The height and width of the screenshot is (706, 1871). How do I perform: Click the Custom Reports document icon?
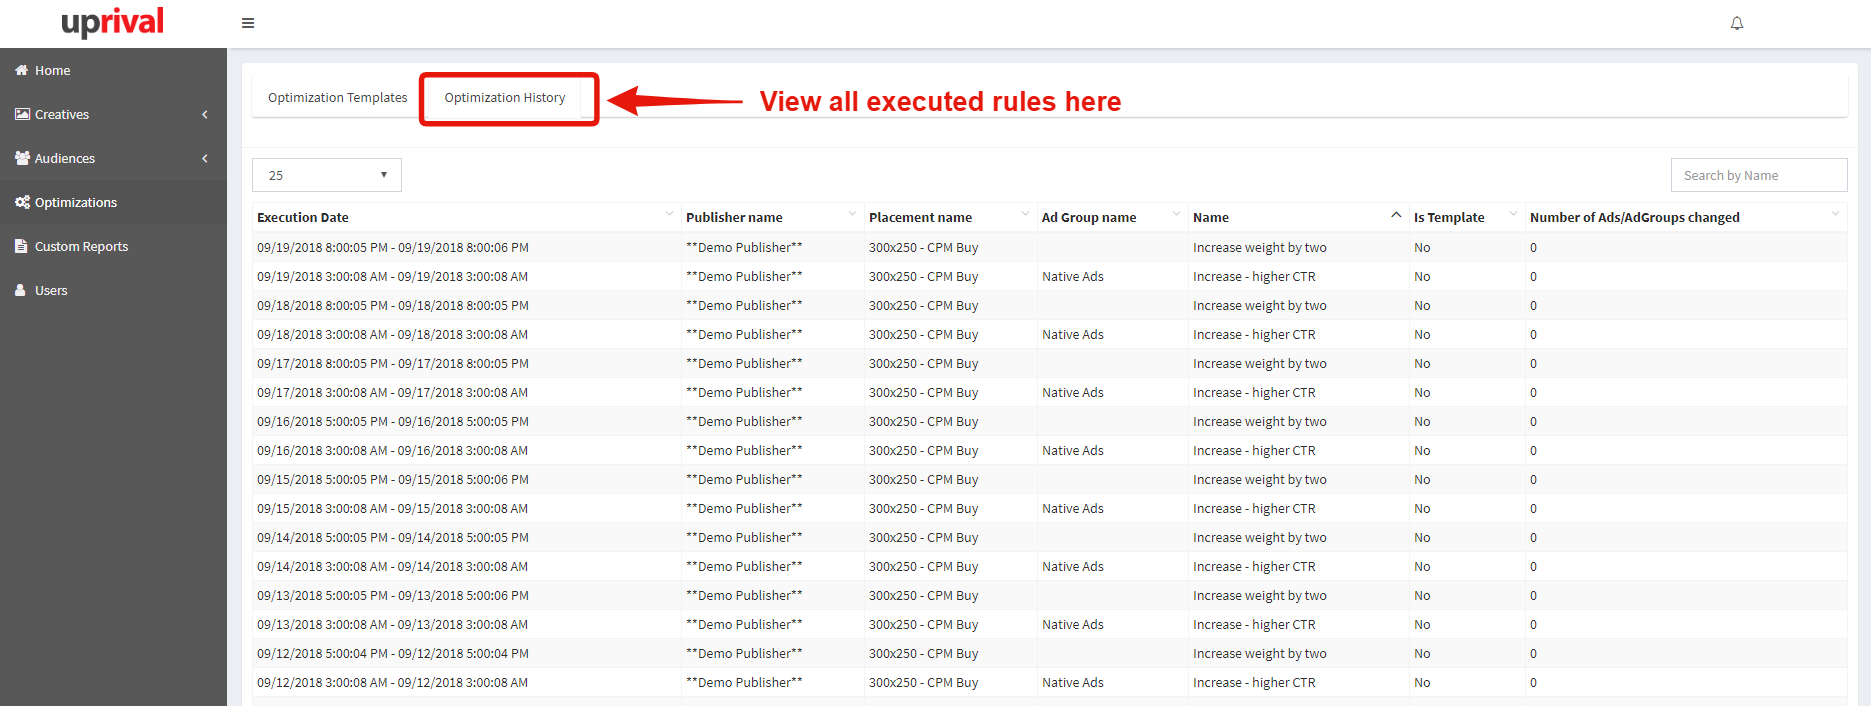[x=21, y=246]
